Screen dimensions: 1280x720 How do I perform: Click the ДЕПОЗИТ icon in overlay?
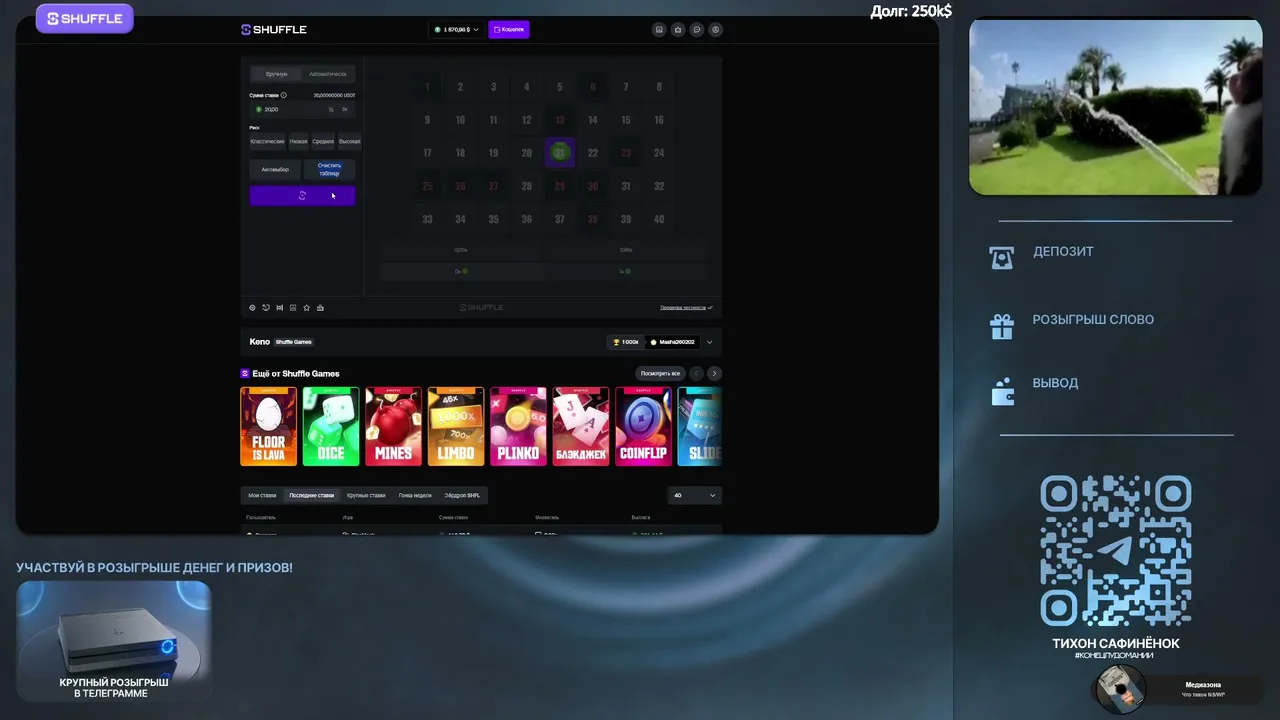1001,258
